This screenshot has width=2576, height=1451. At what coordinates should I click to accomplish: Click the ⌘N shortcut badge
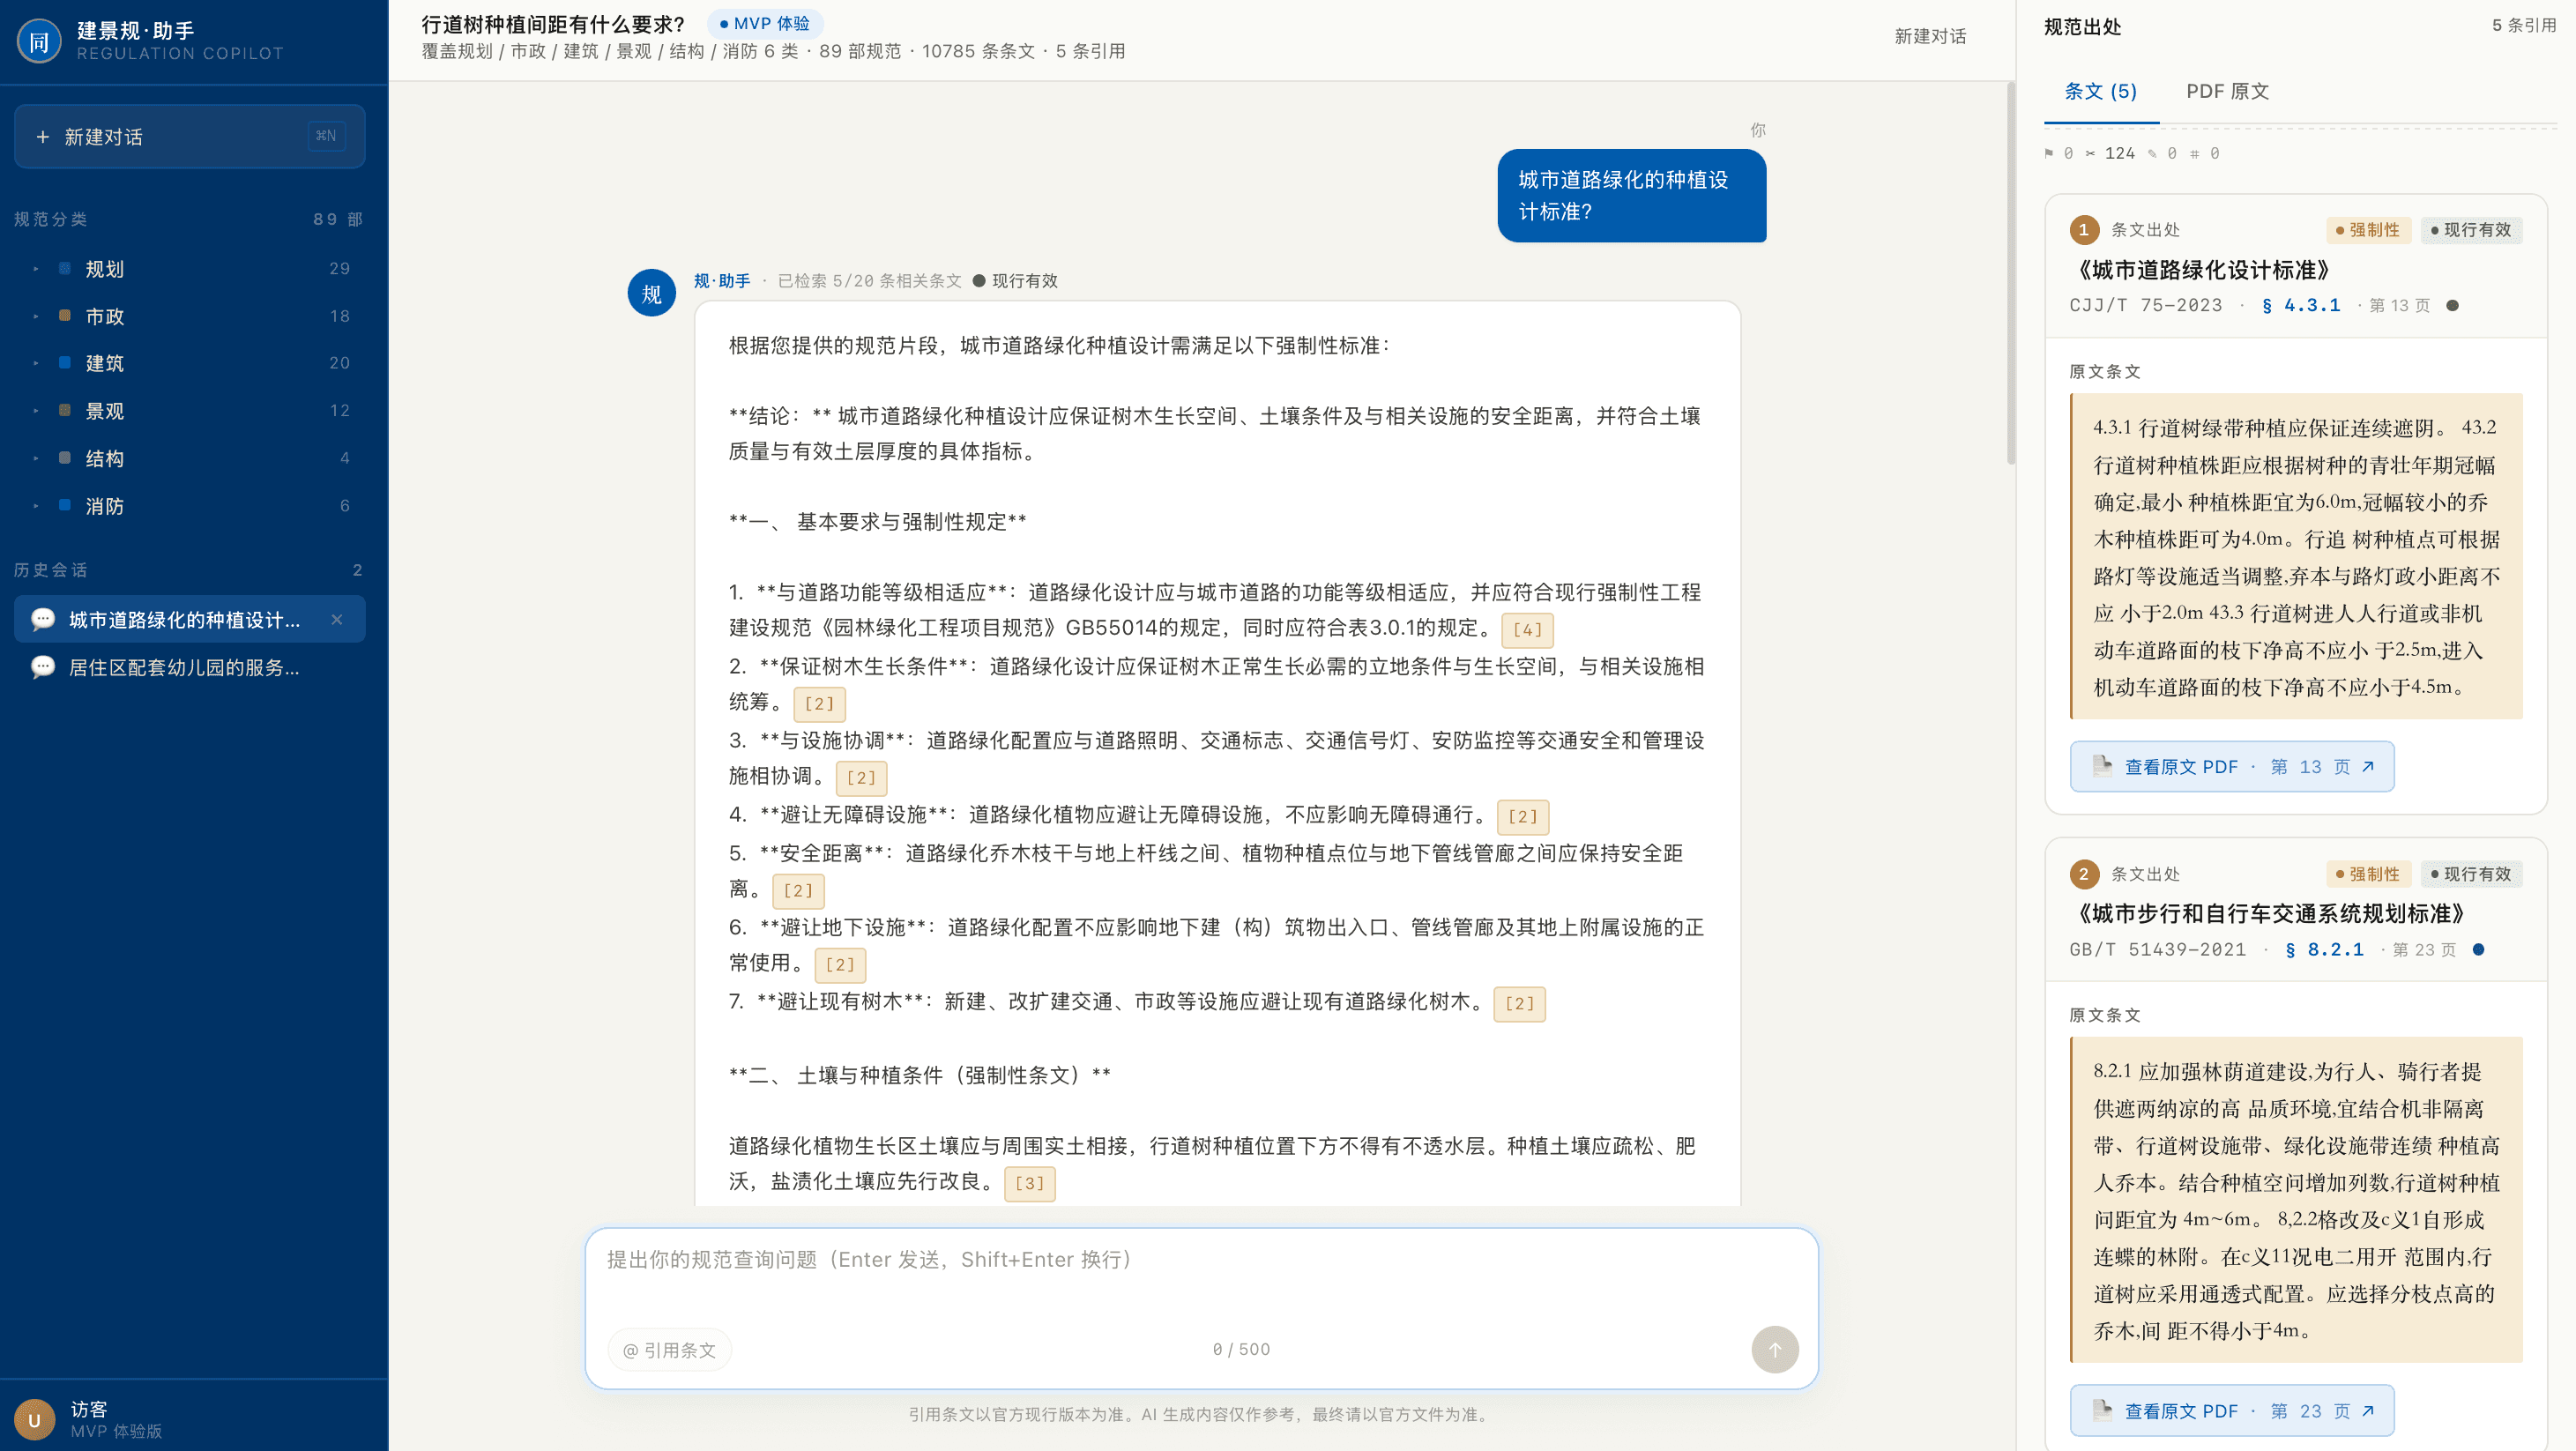pos(326,136)
